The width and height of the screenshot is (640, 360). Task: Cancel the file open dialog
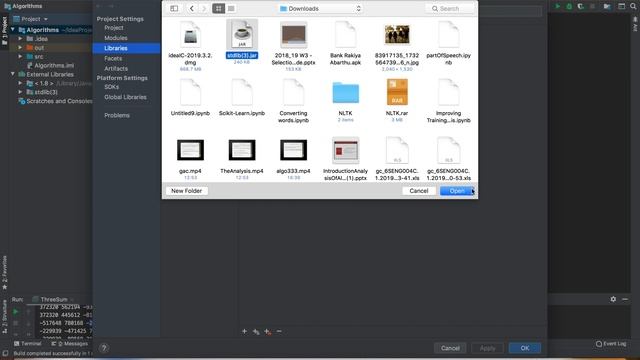pos(419,191)
